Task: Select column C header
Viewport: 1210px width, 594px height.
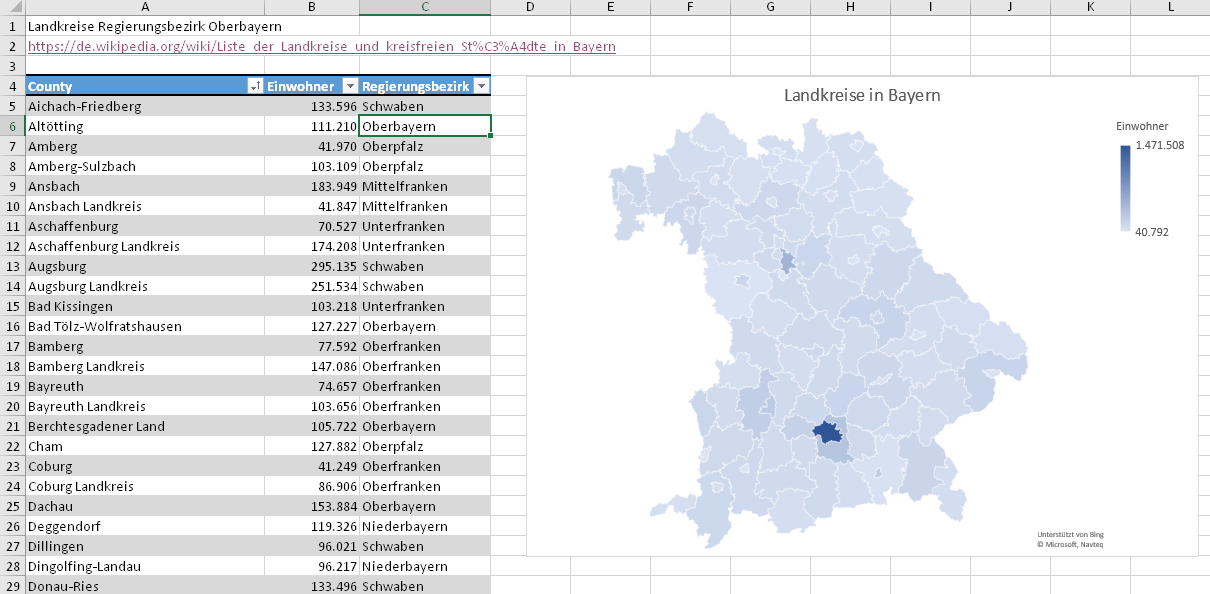Action: (x=425, y=8)
